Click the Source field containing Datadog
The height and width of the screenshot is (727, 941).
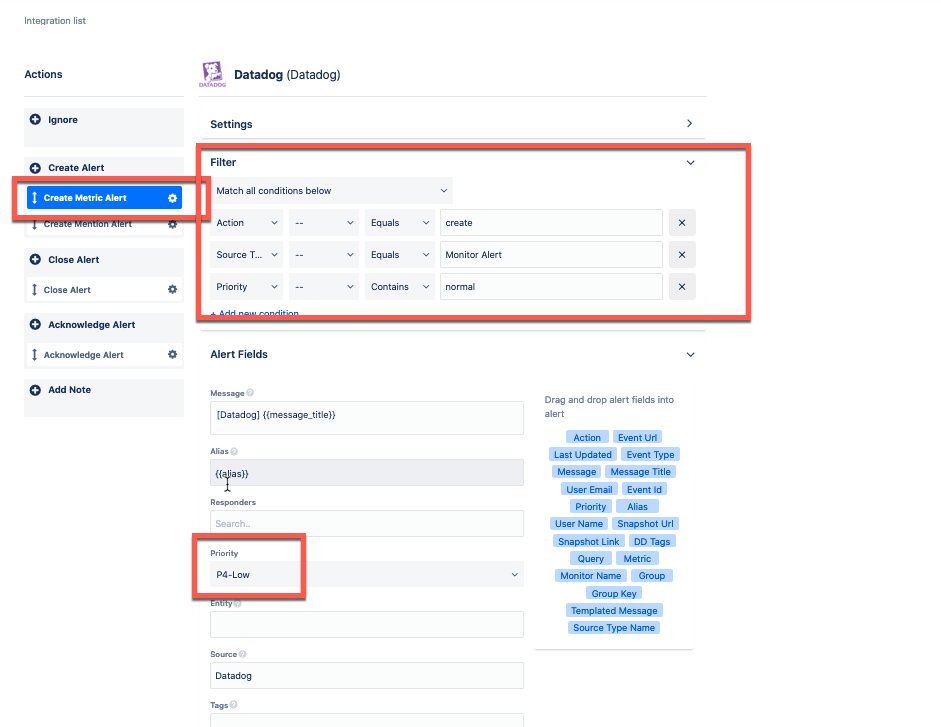pos(367,675)
